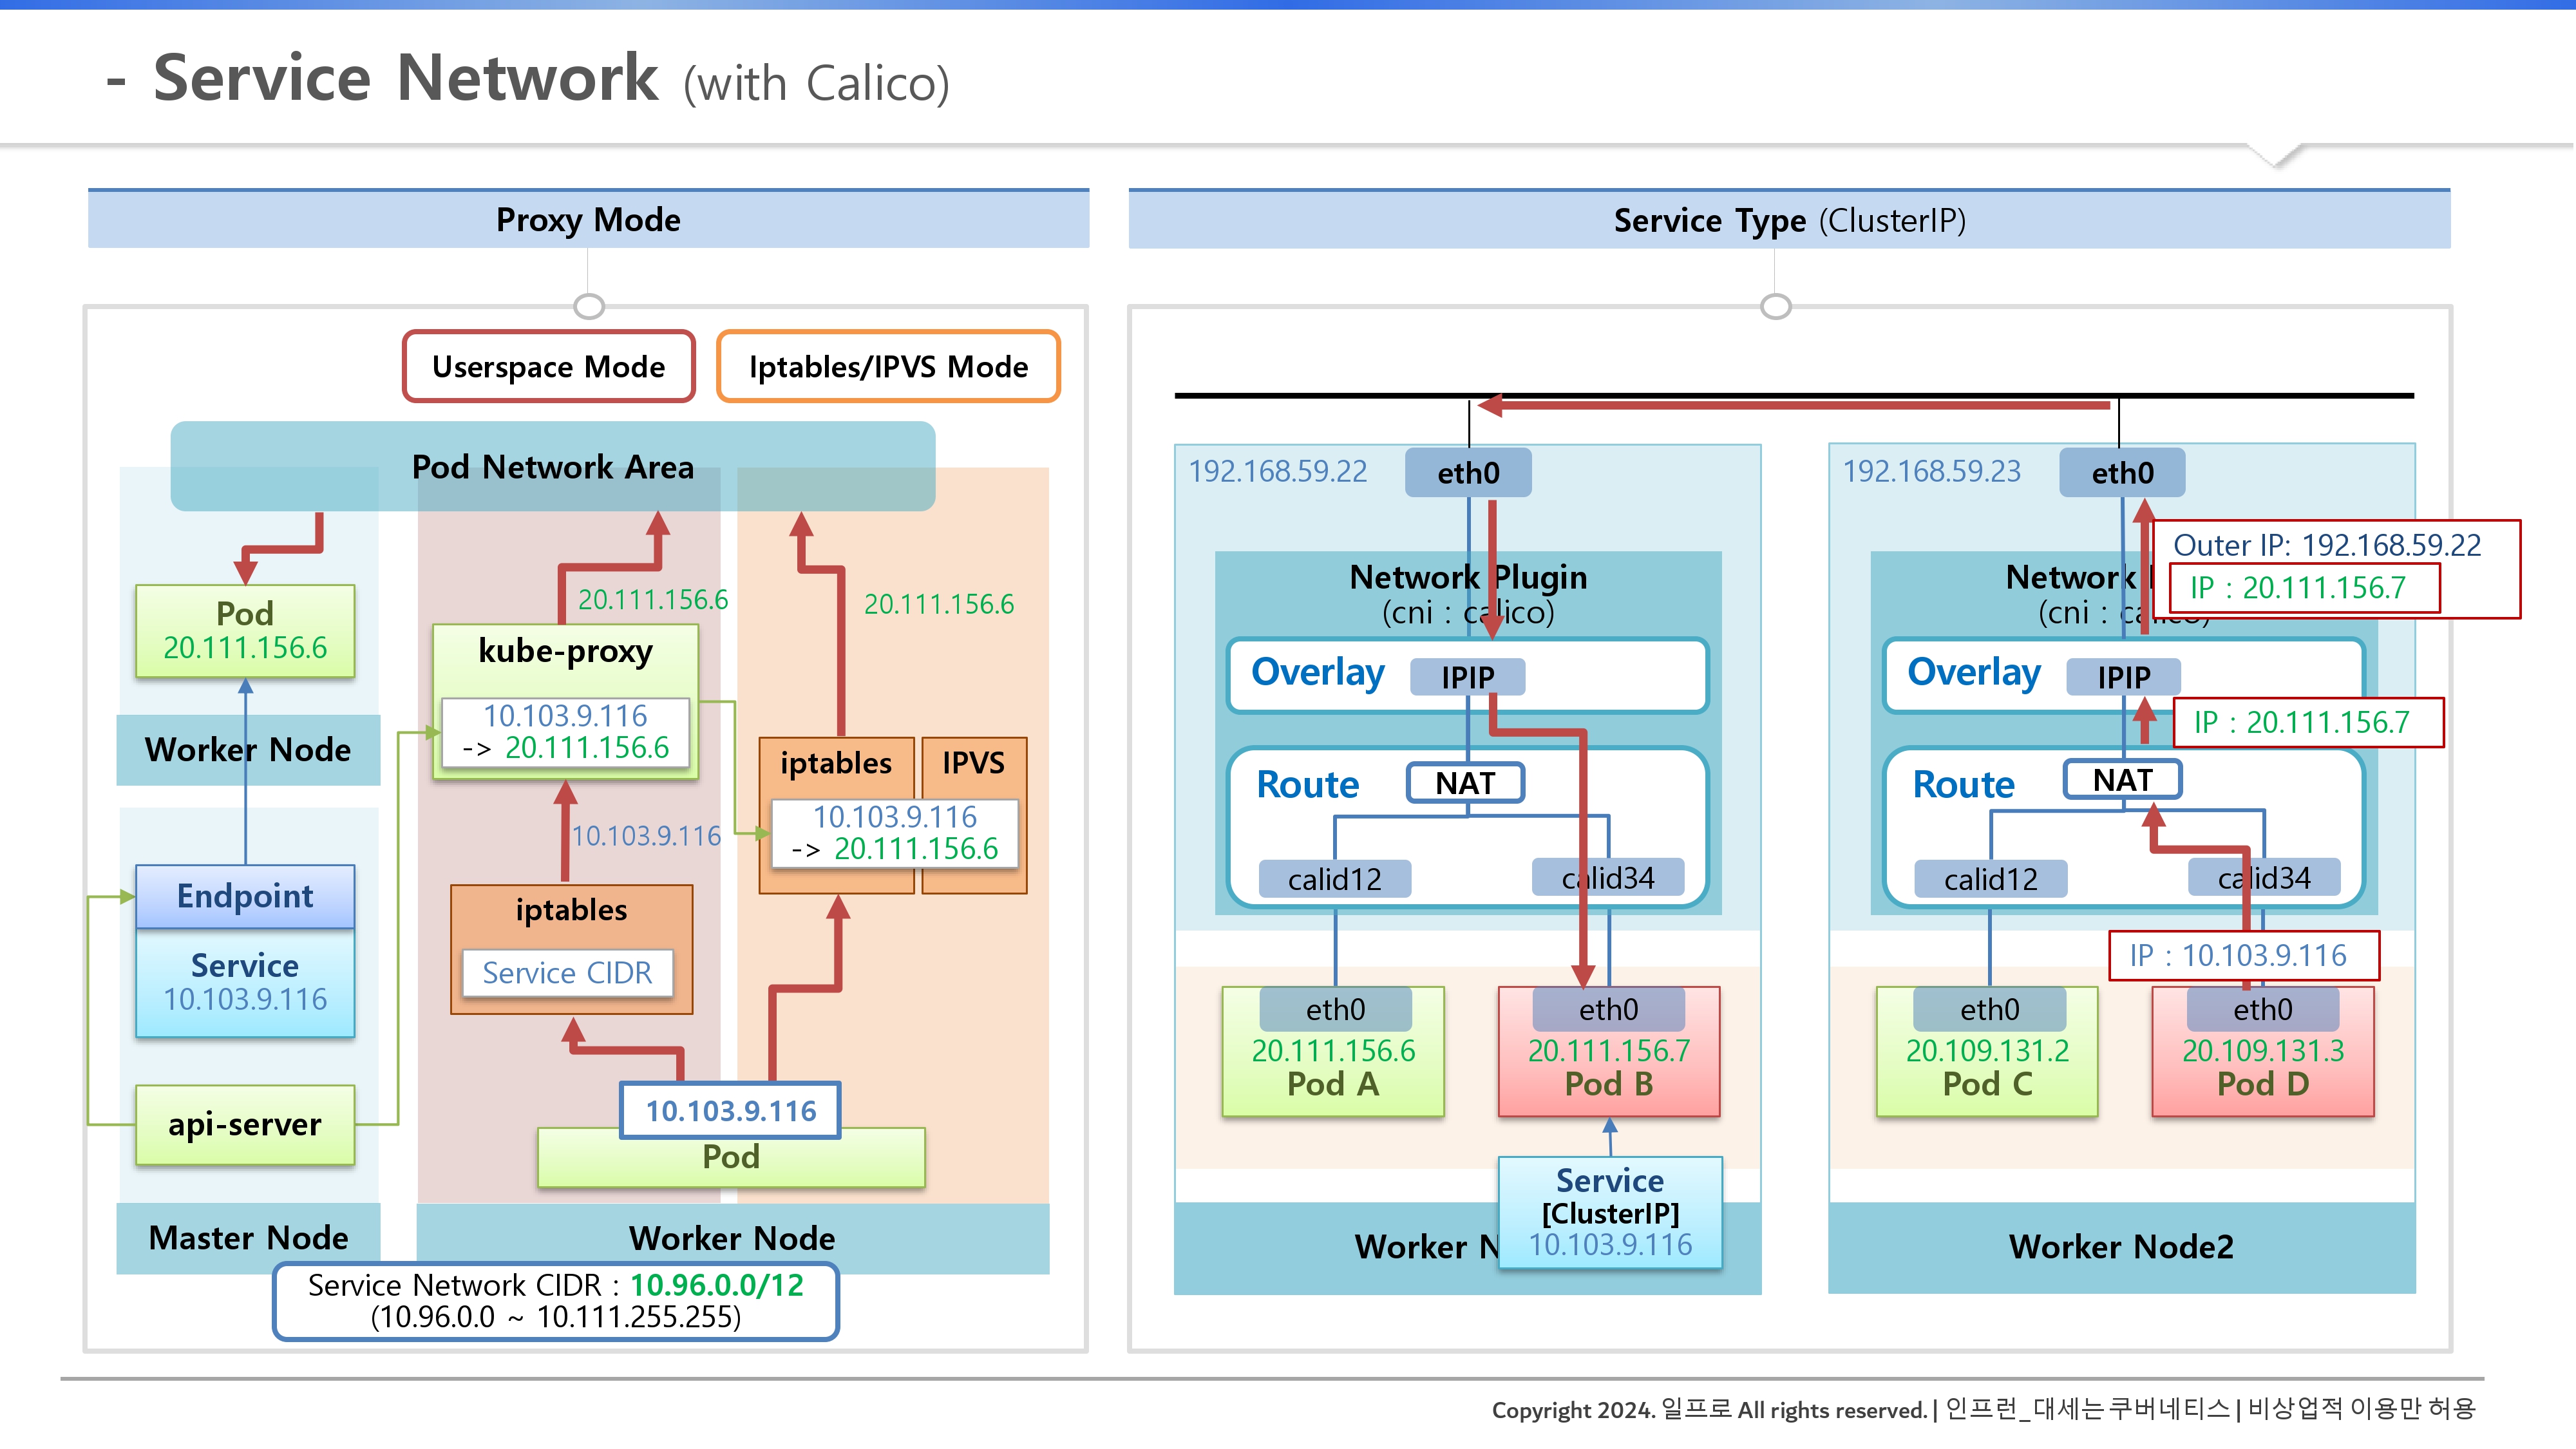Screen dimensions: 2576x1449
Task: Click the Endpoint block
Action: 245,896
